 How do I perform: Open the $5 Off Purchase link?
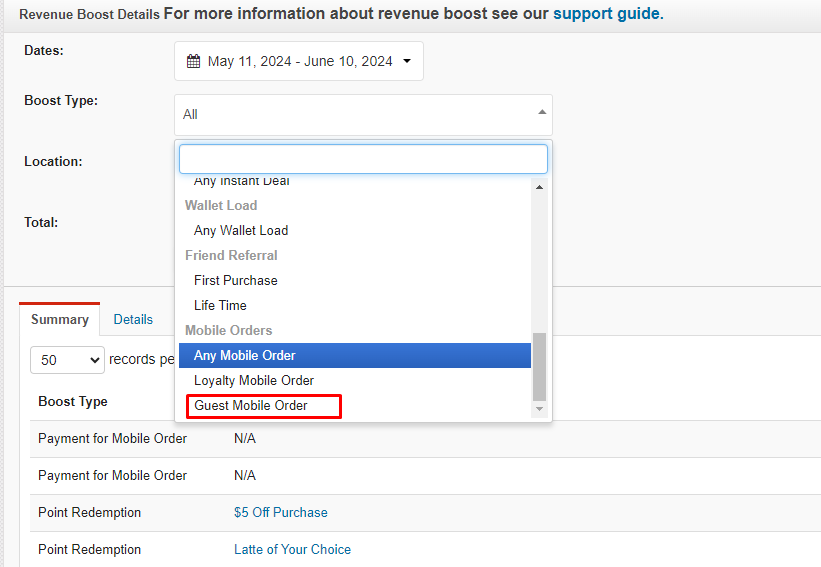pyautogui.click(x=281, y=512)
